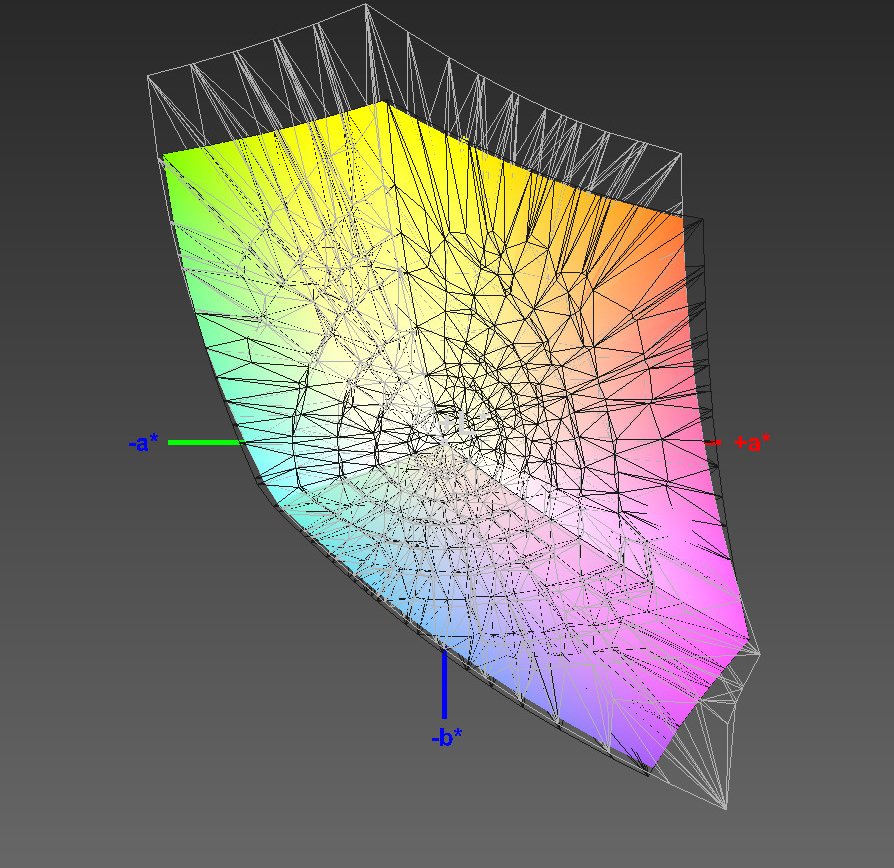Image resolution: width=894 pixels, height=868 pixels.
Task: Click the +a* axis label
Action: point(752,443)
